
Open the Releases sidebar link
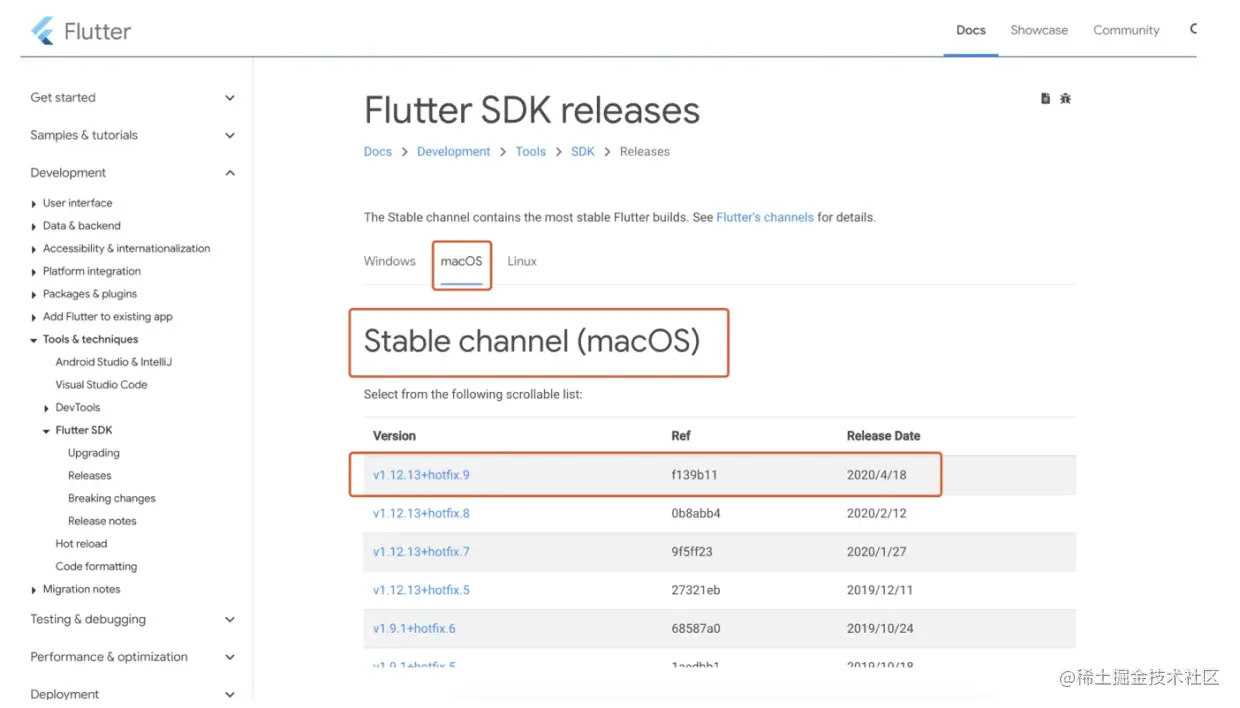click(x=90, y=476)
